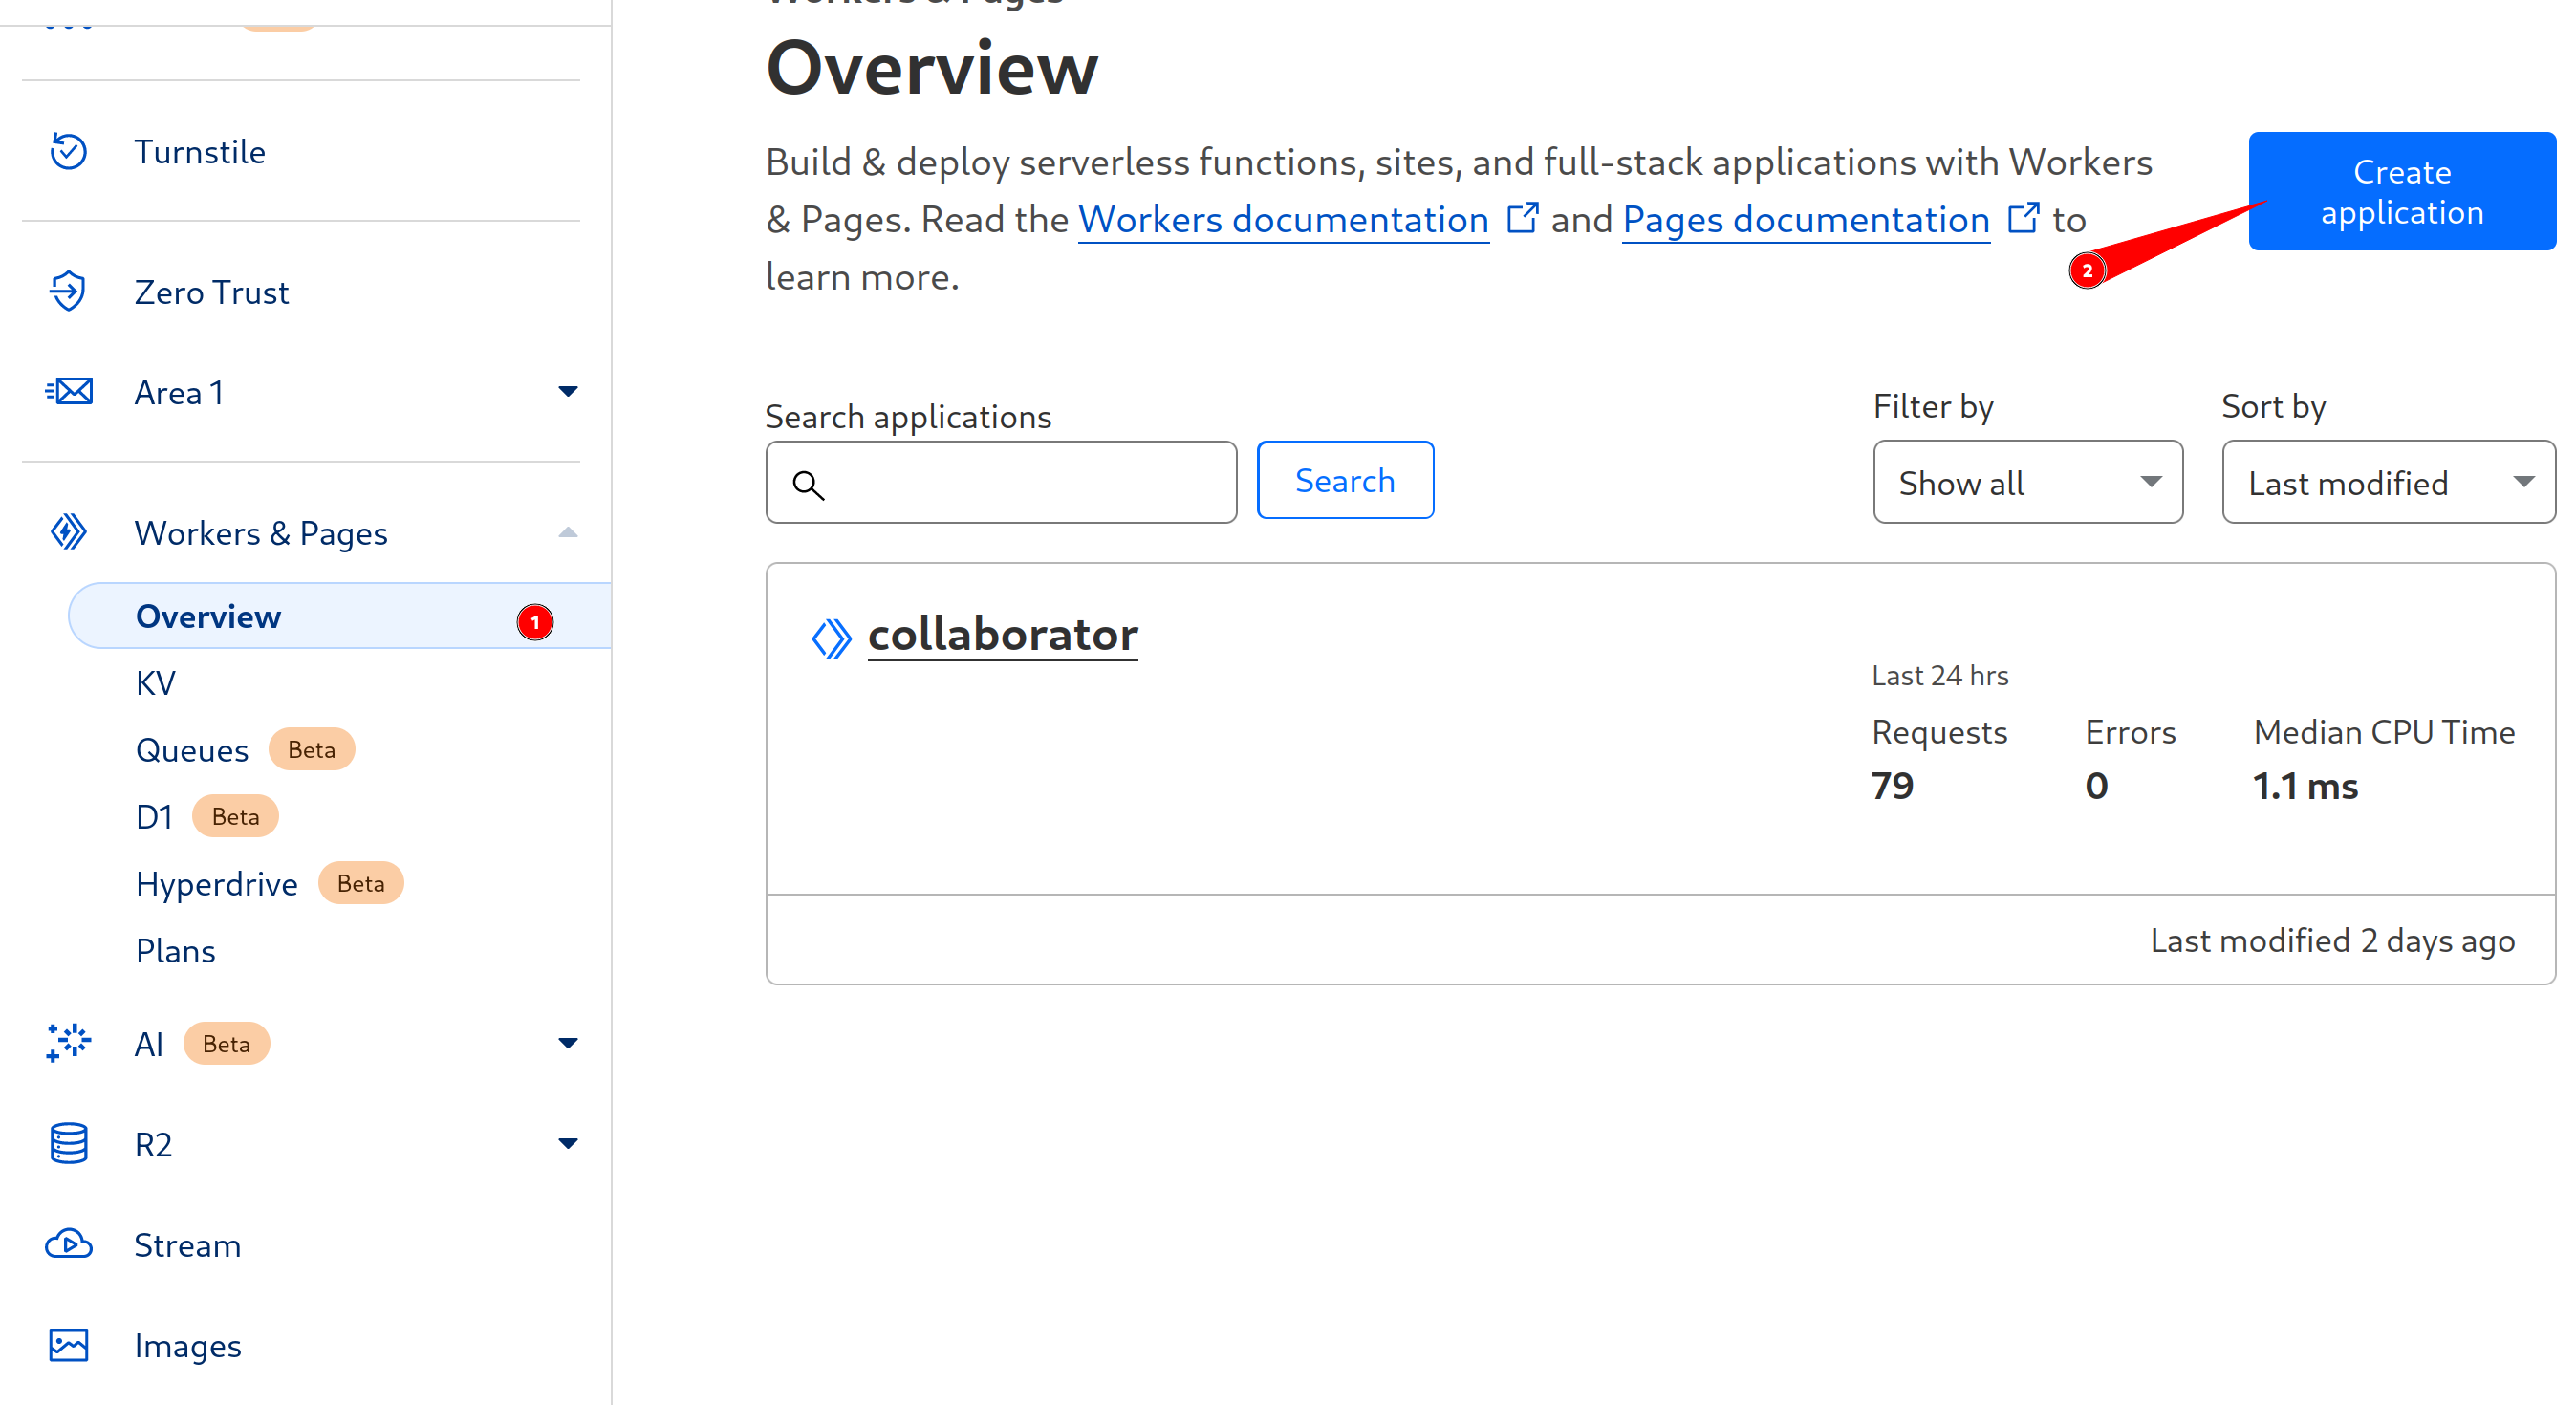Click the collaborator worker icon
The width and height of the screenshot is (2576, 1405).
(831, 638)
